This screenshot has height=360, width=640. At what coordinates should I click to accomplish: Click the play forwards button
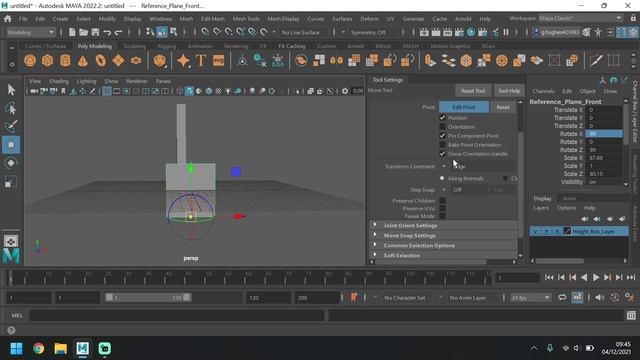(596, 278)
